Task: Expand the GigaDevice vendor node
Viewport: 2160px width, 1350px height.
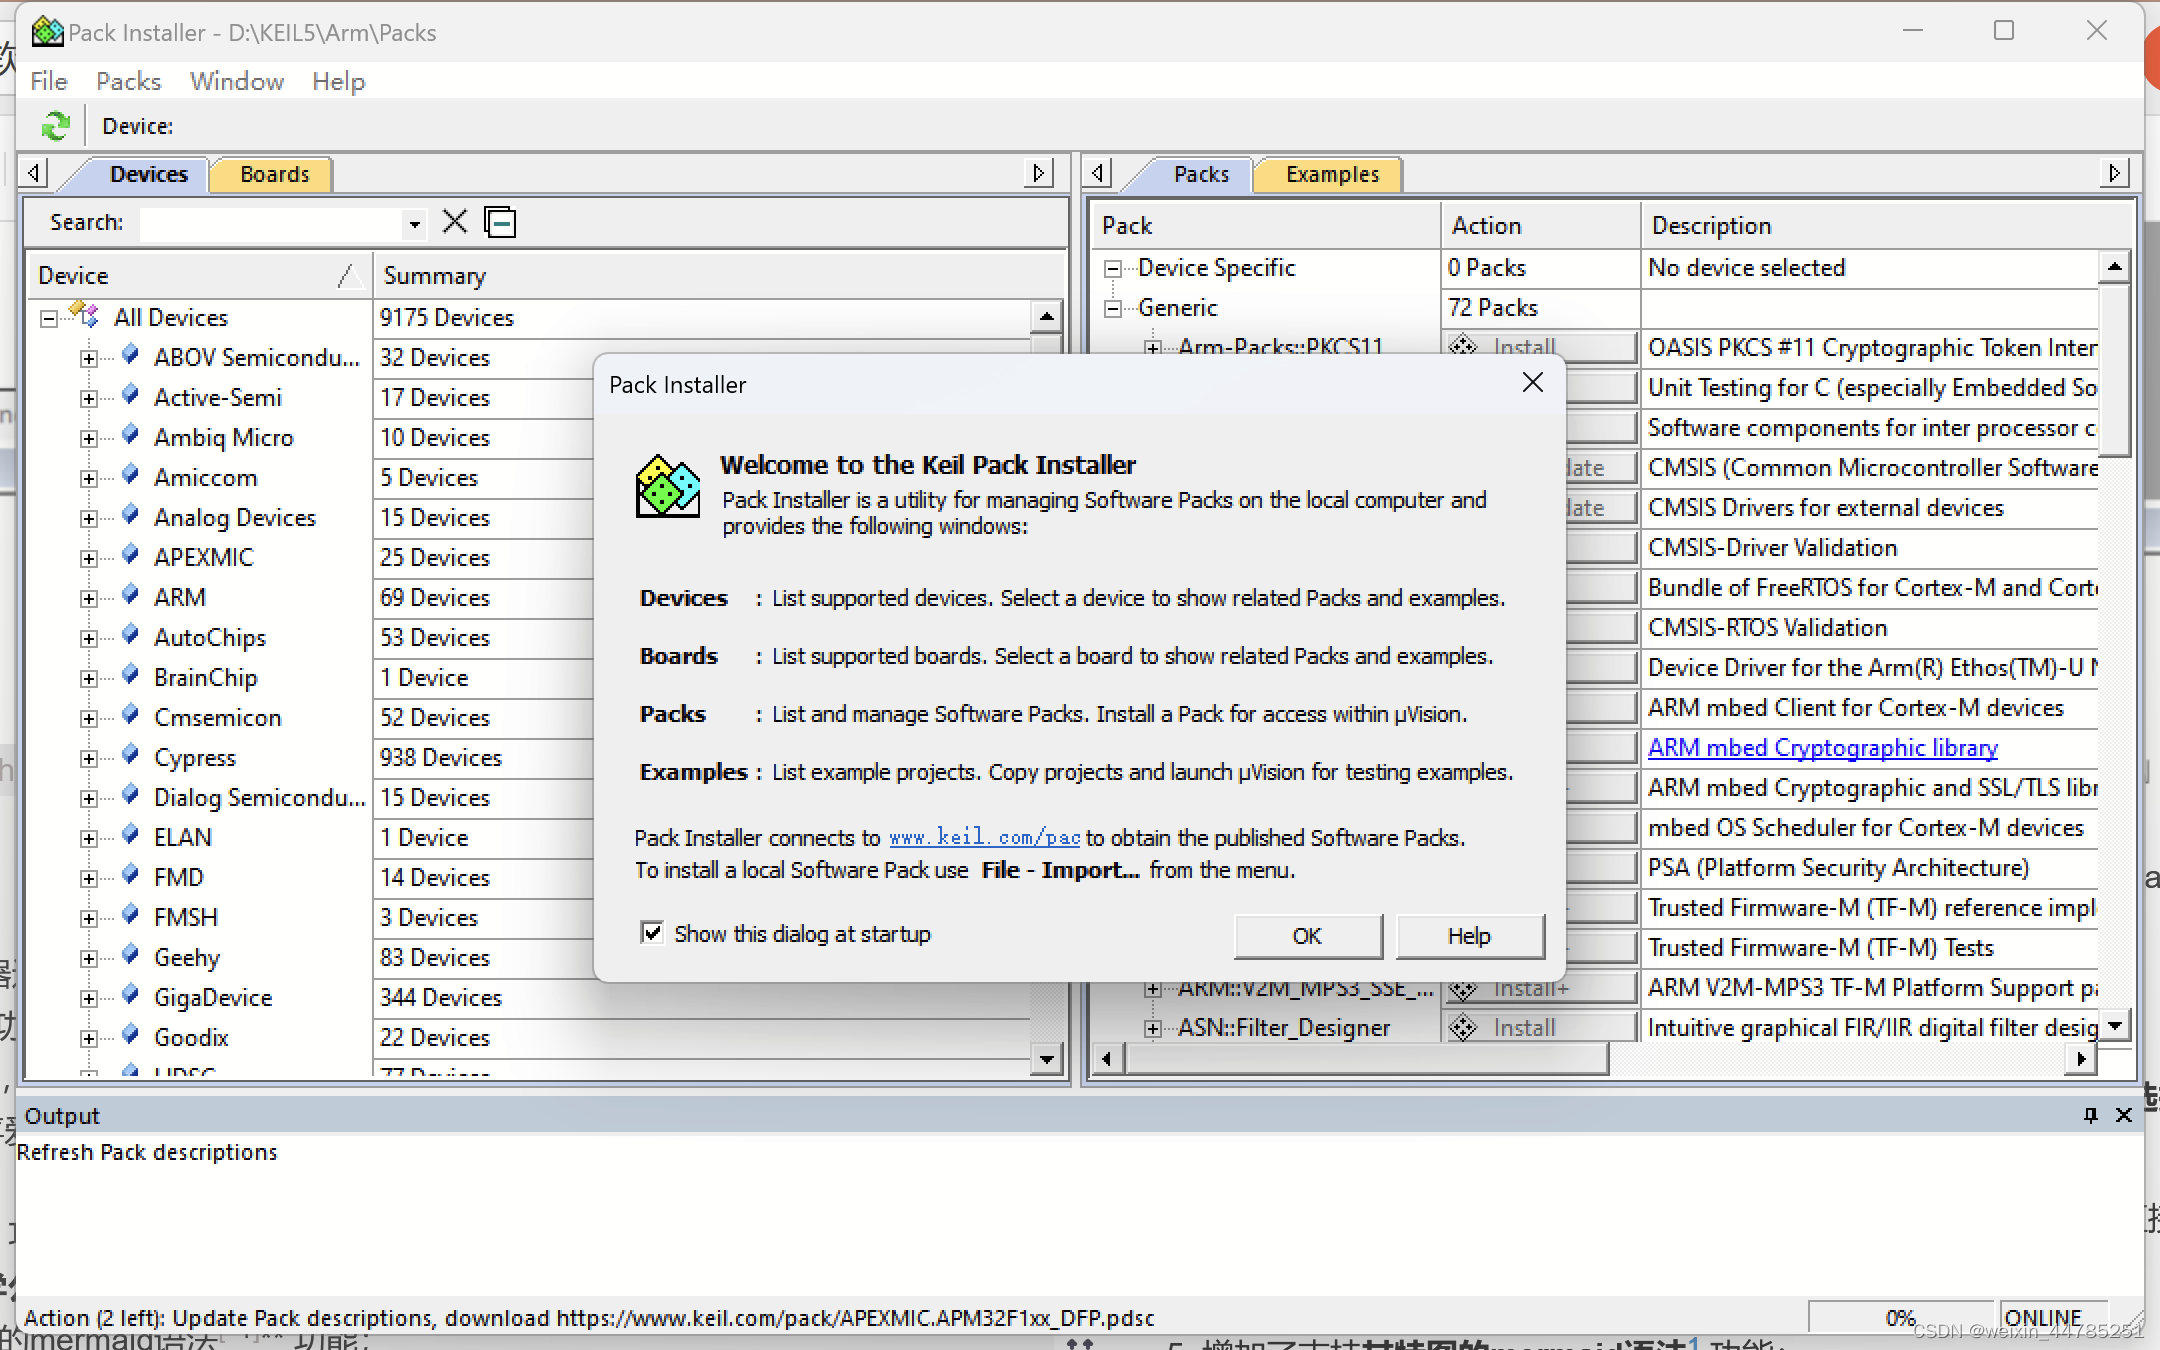Action: coord(89,998)
